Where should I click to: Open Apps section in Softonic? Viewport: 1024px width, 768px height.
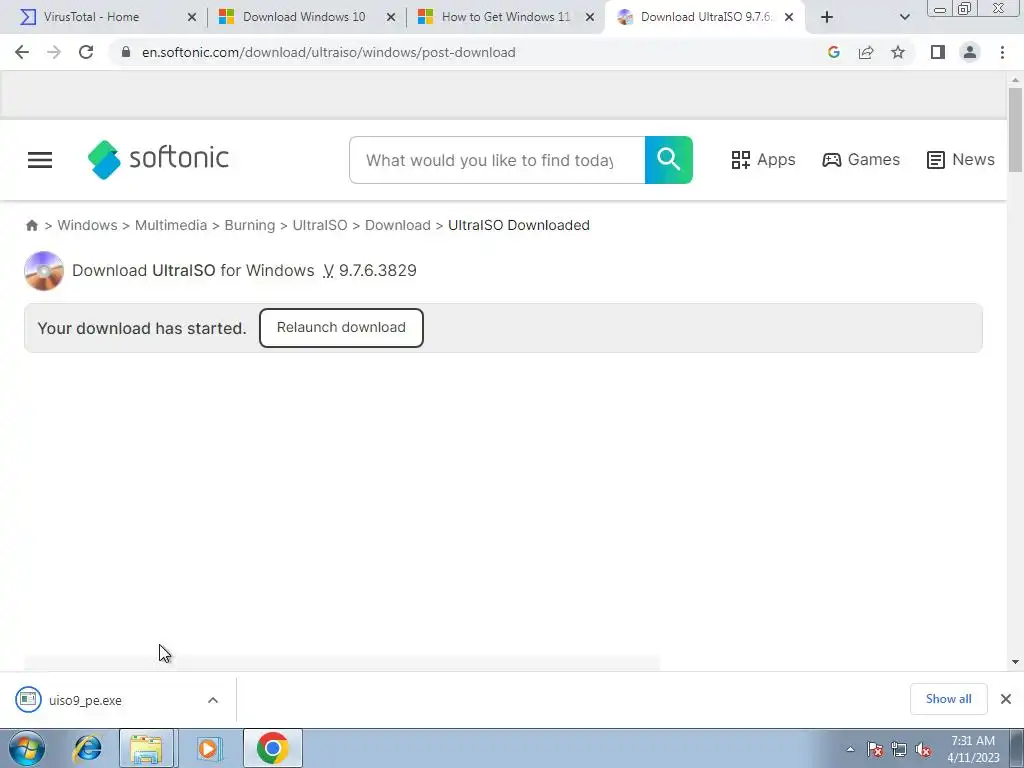click(763, 159)
